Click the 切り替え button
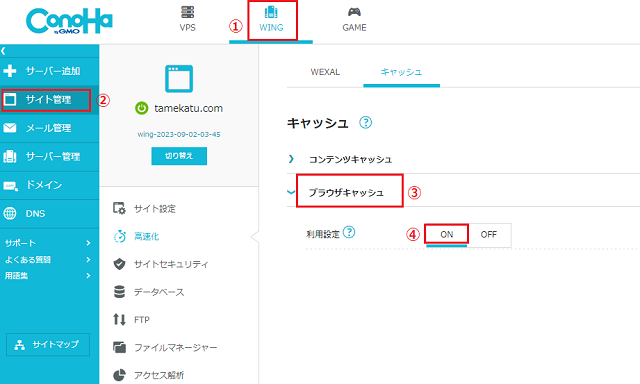 pyautogui.click(x=179, y=156)
